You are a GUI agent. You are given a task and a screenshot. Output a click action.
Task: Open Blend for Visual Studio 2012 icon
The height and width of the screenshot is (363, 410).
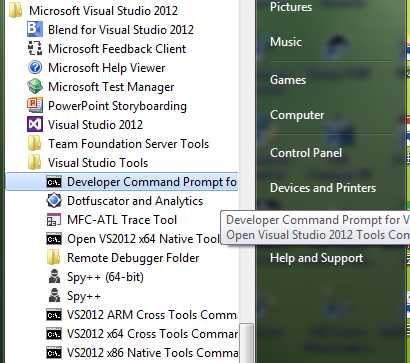click(x=35, y=29)
